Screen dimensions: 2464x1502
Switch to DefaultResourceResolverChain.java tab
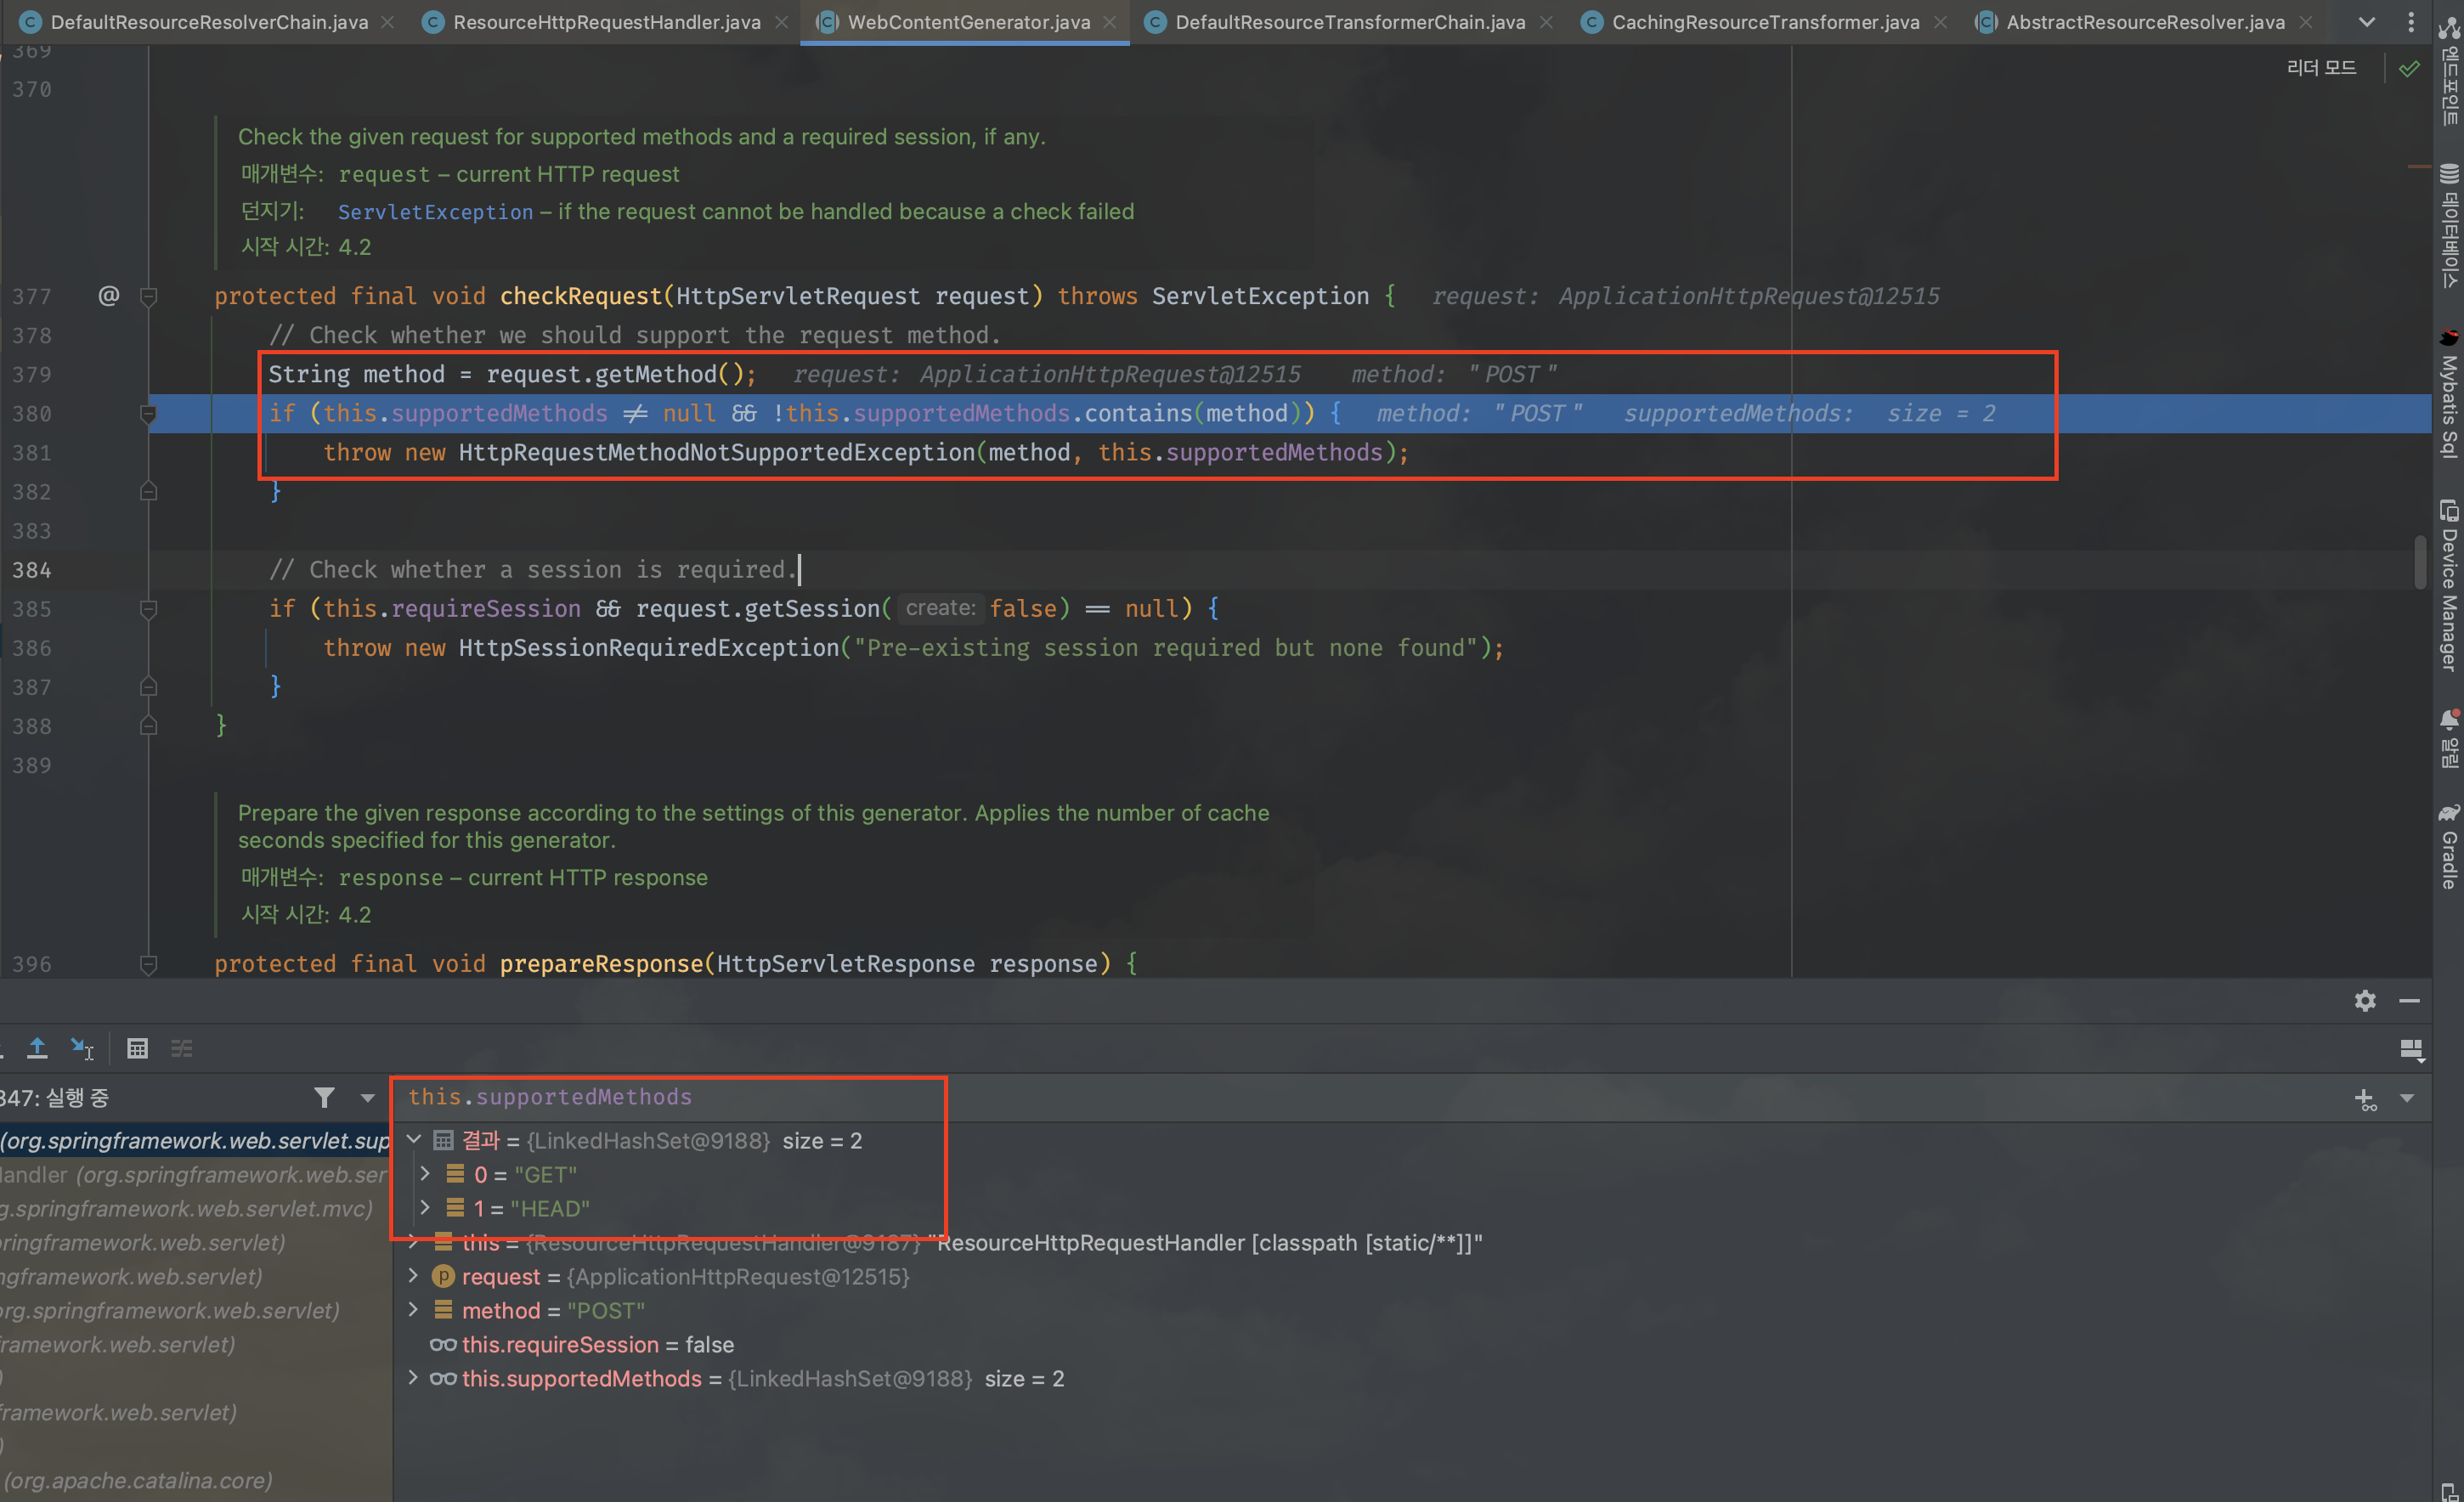(x=209, y=22)
